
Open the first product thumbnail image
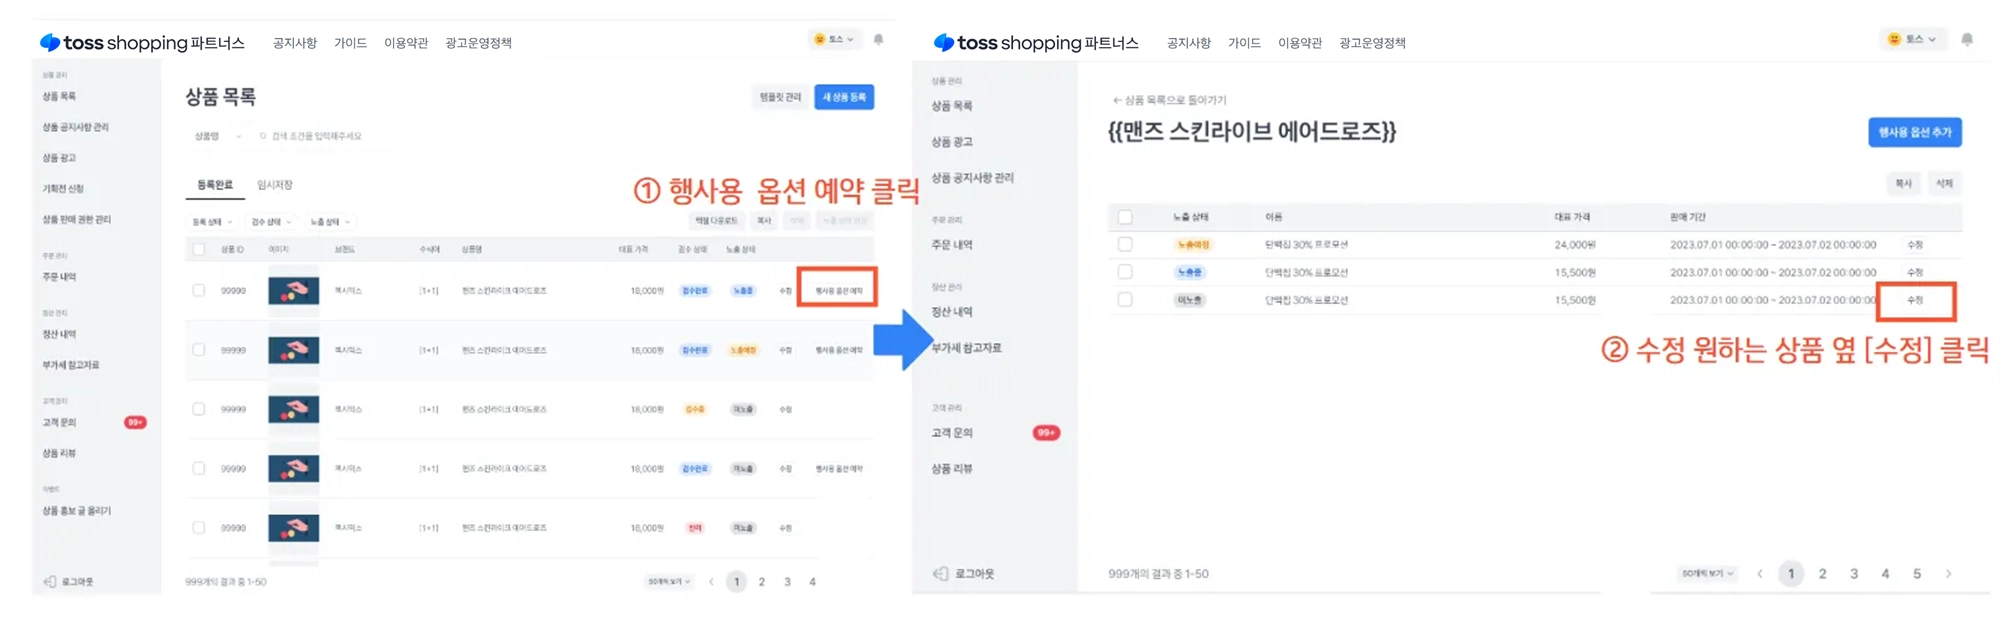293,291
